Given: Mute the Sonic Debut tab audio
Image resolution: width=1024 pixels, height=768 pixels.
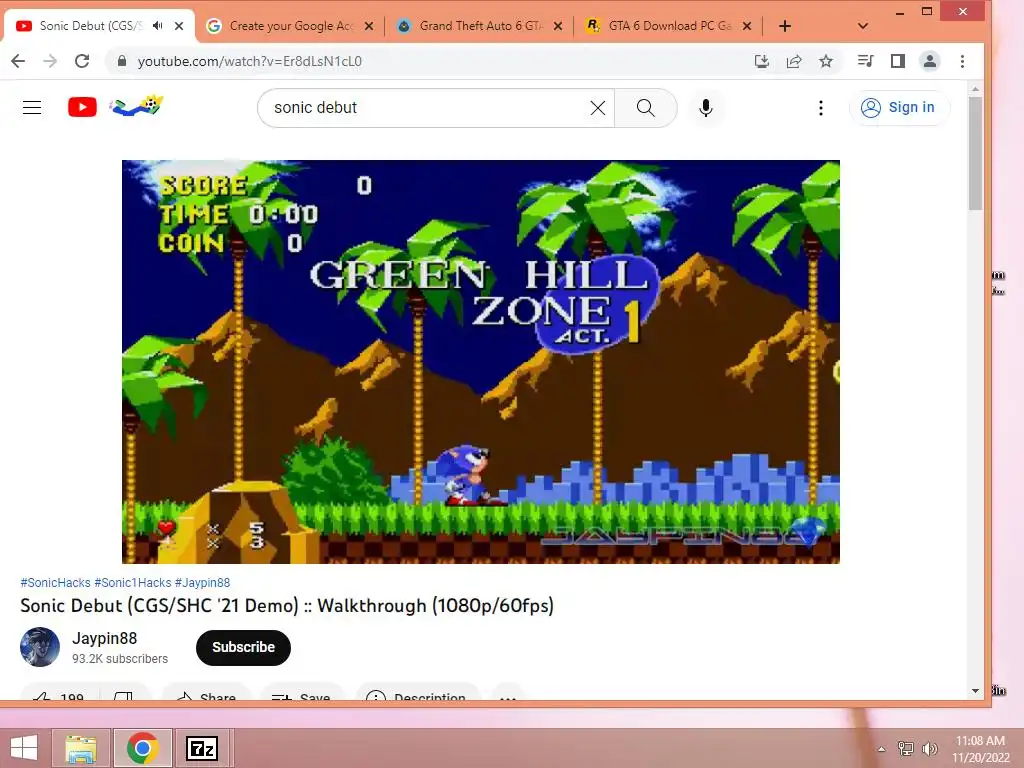Looking at the screenshot, I should point(157,26).
